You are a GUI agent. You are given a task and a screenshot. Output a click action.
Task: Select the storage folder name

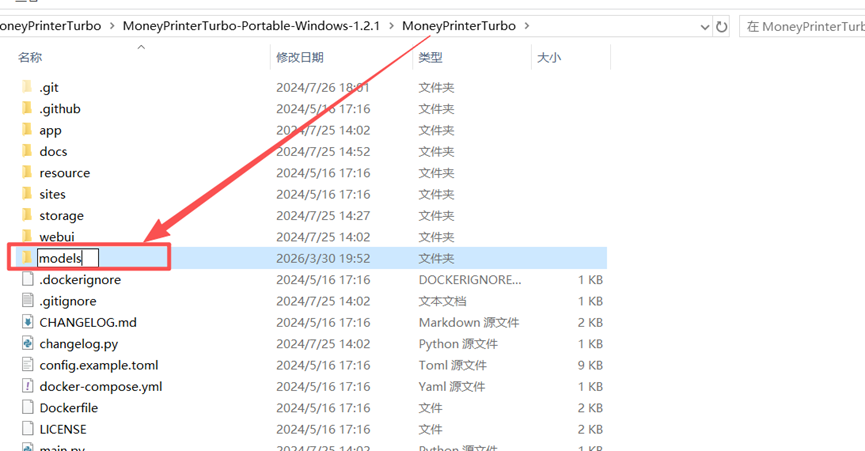coord(61,216)
